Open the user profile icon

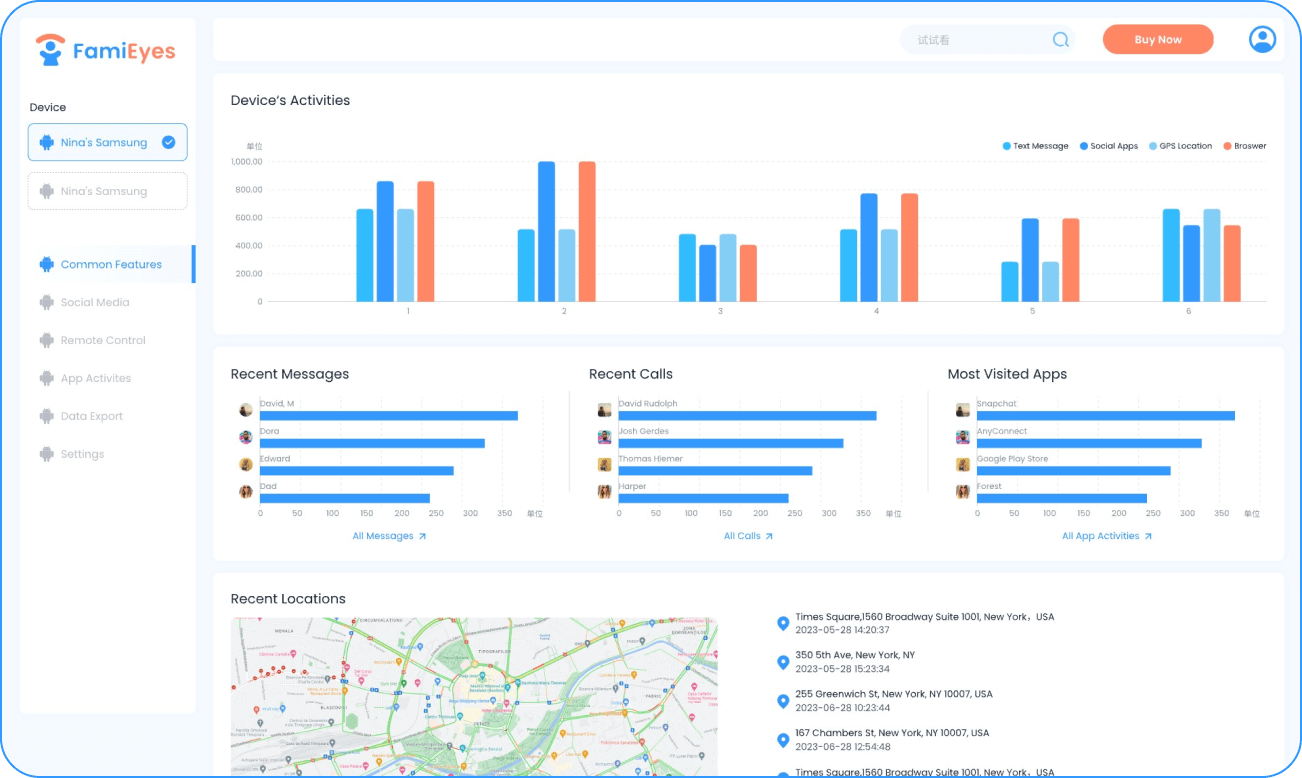click(x=1262, y=39)
